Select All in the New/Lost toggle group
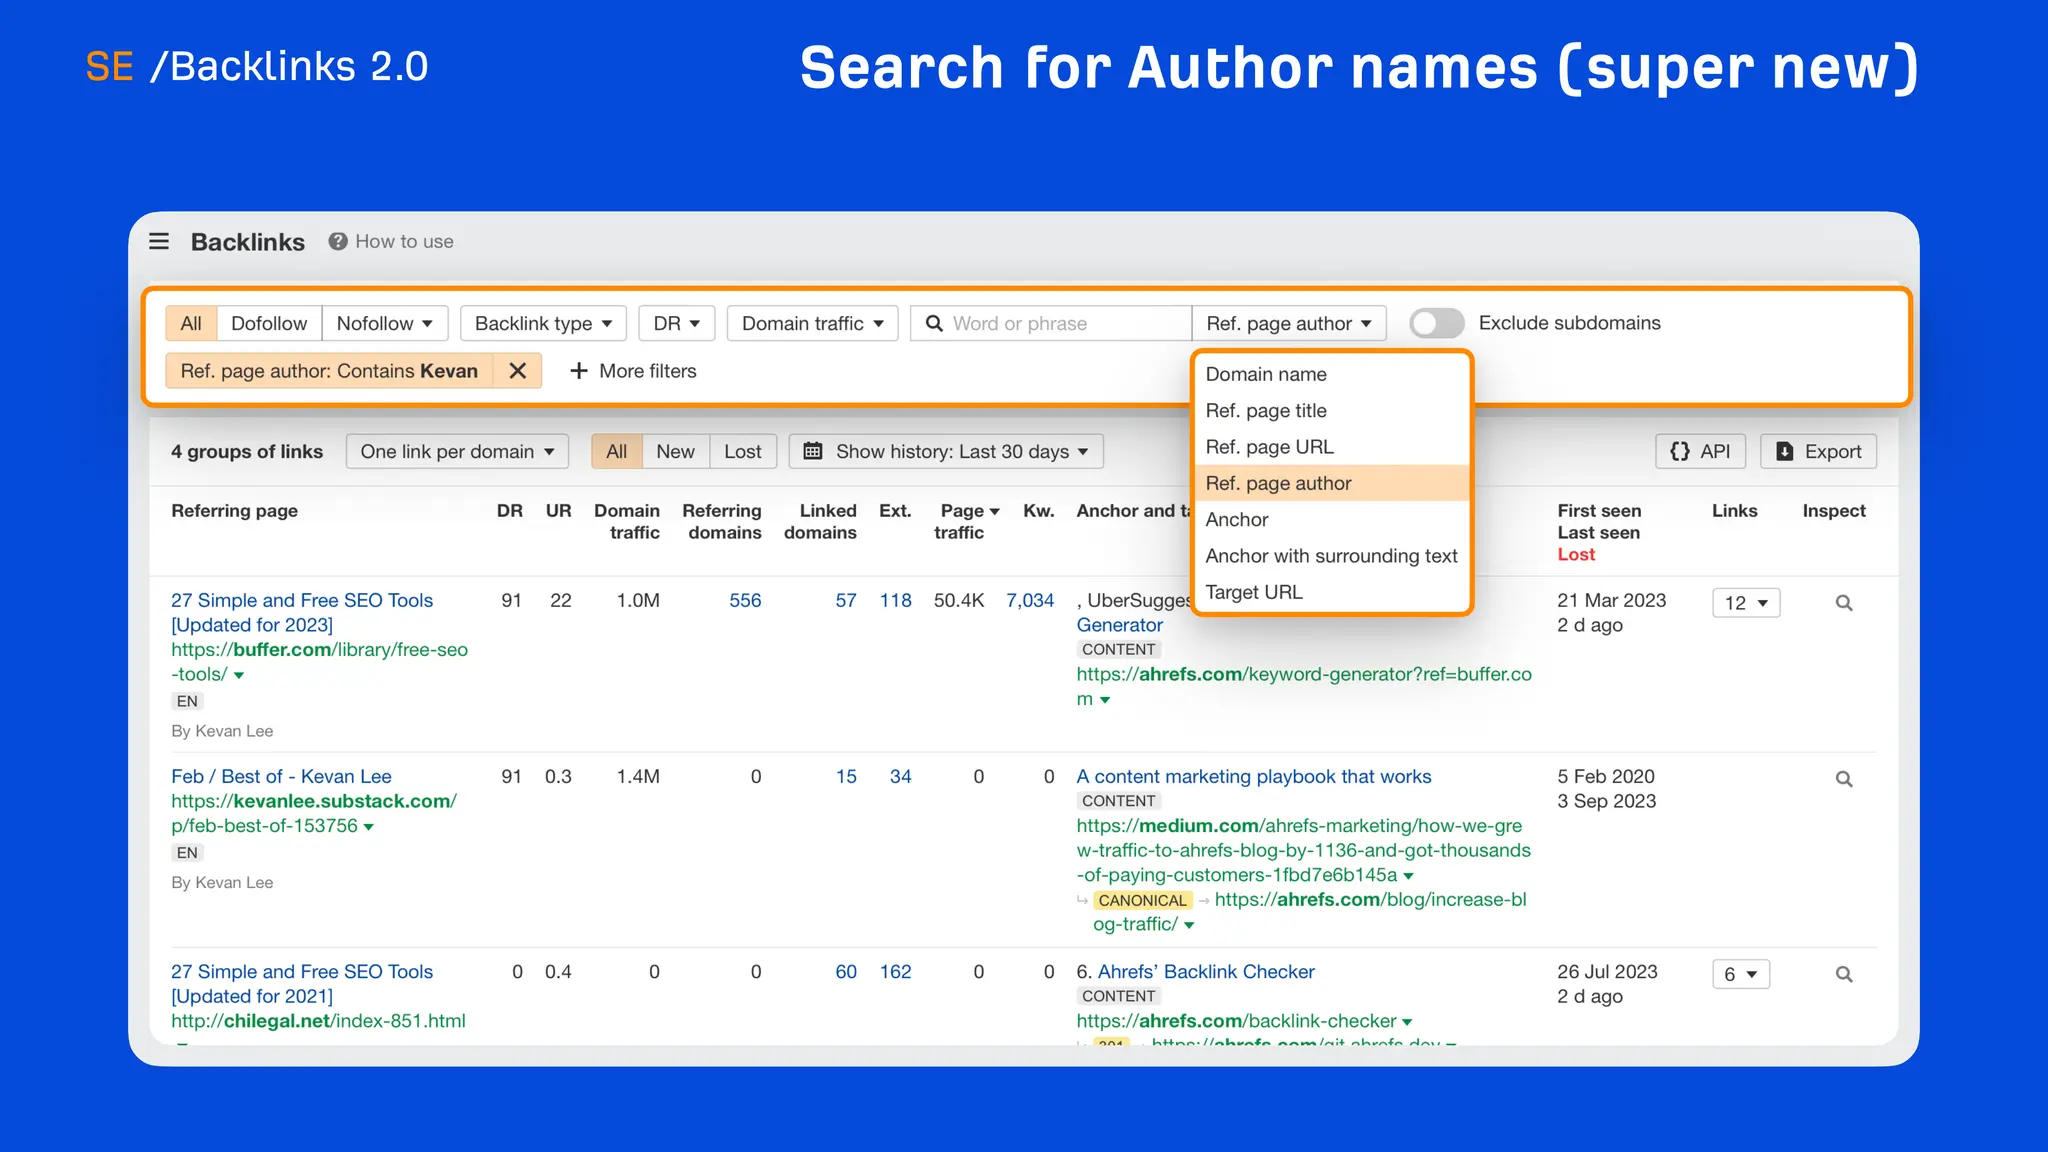The height and width of the screenshot is (1152, 2048). click(x=617, y=451)
